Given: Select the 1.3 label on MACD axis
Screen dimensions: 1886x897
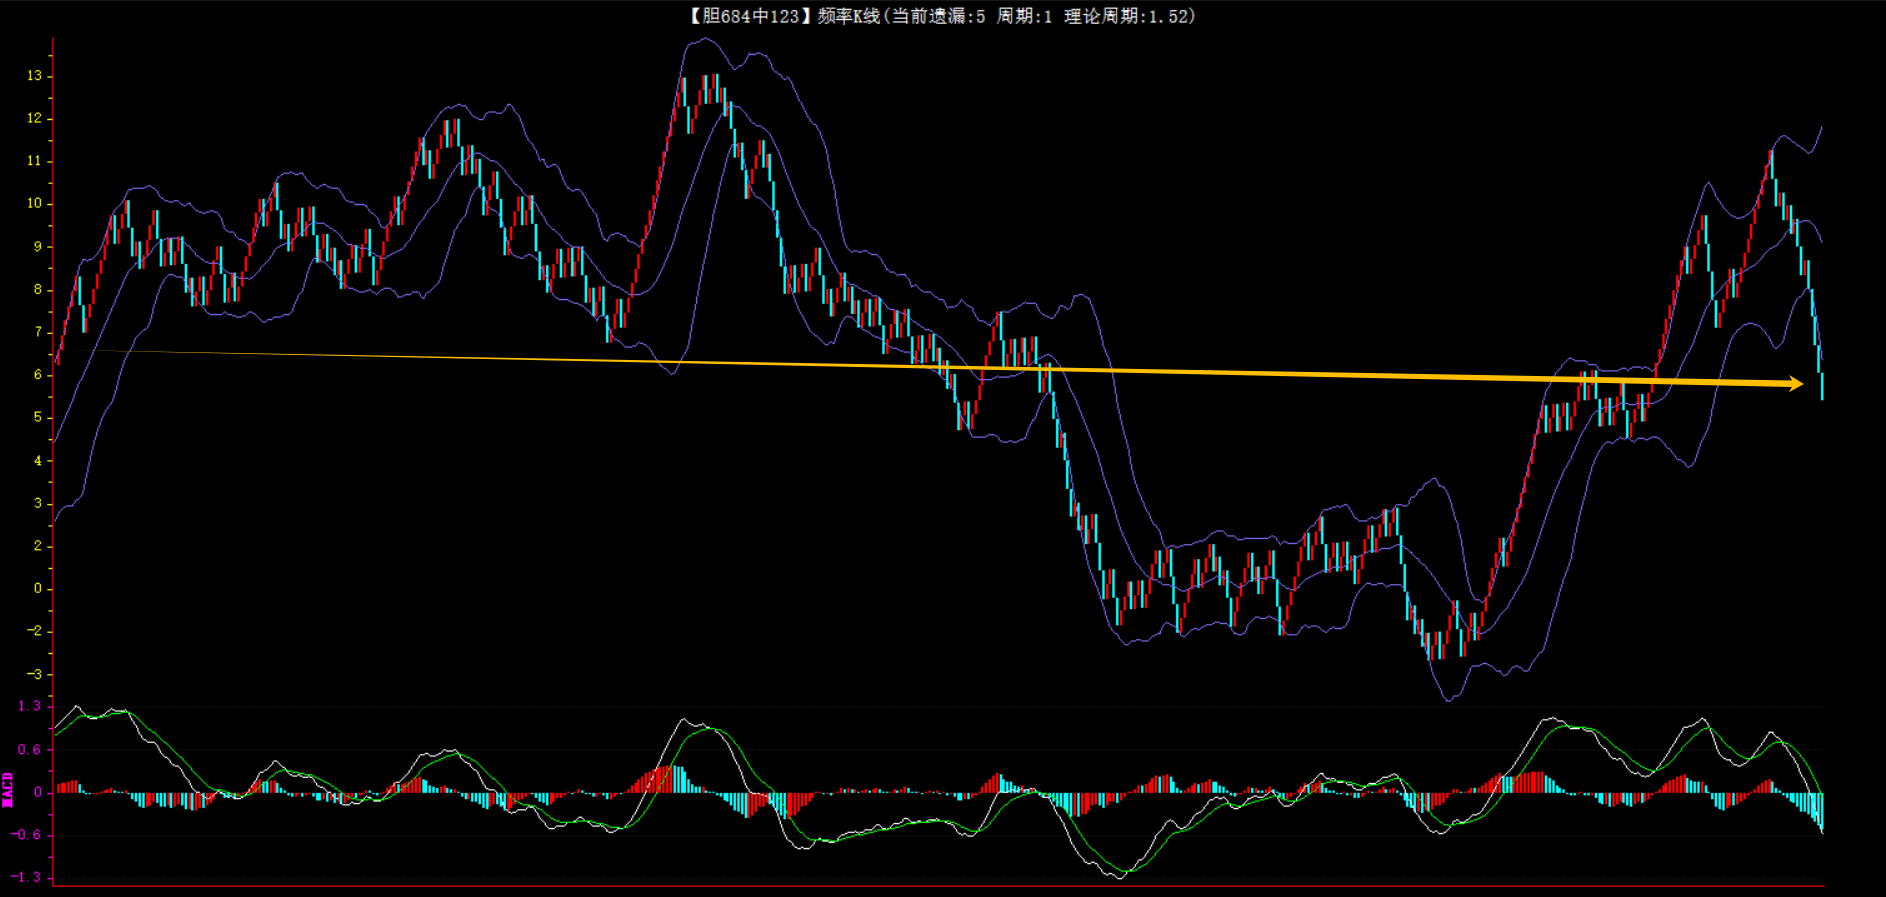Looking at the screenshot, I should [x=29, y=706].
